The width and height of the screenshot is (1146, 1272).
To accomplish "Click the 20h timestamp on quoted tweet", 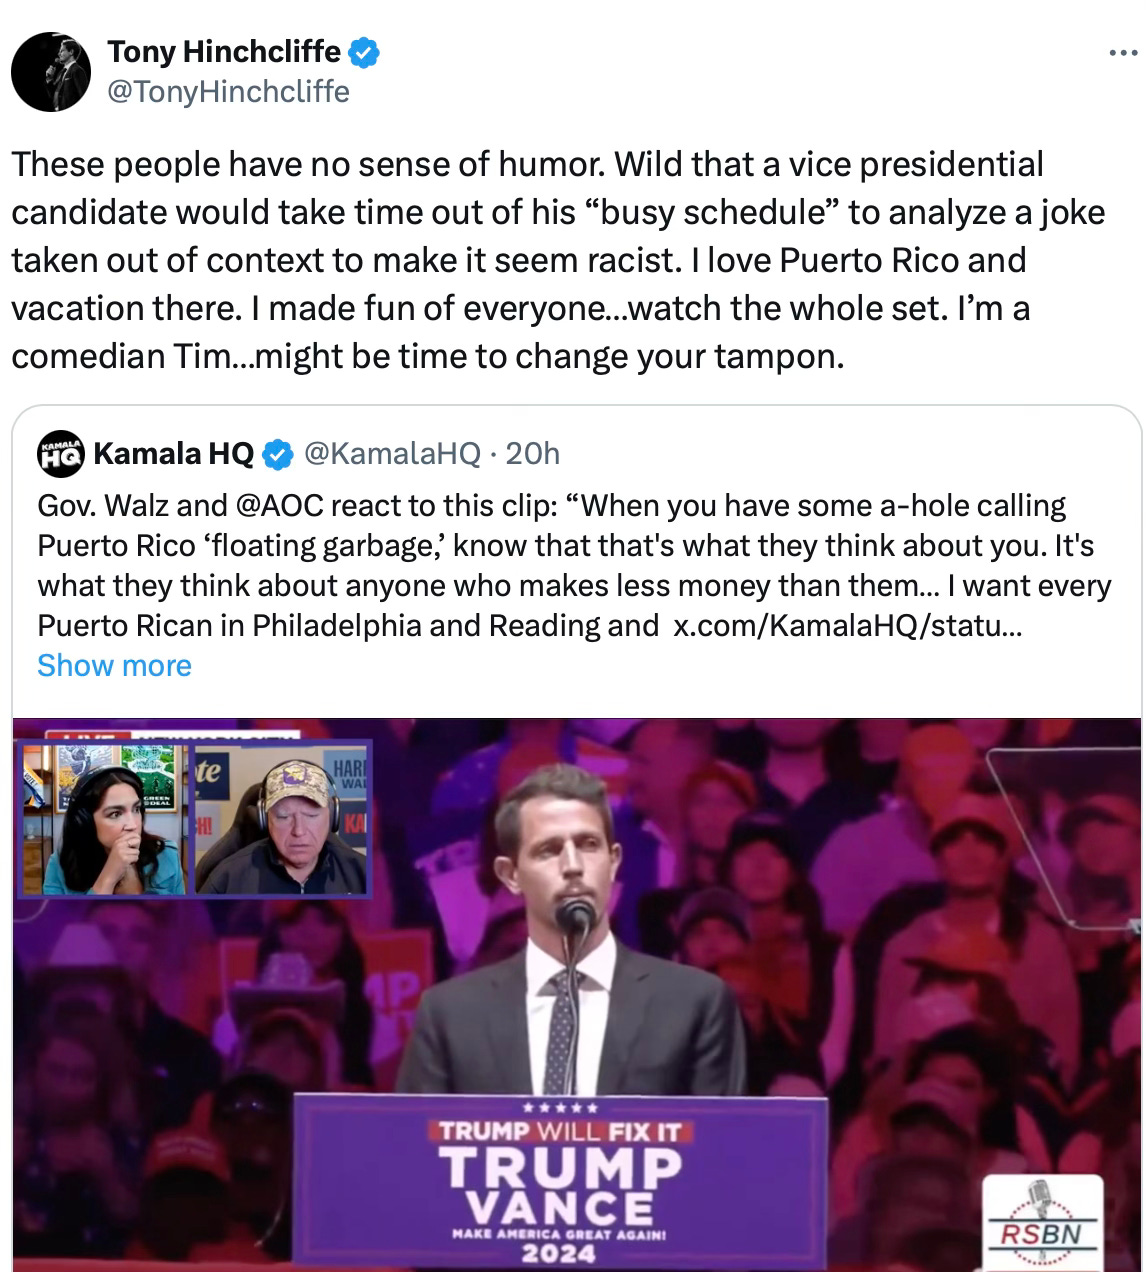I will tap(533, 455).
